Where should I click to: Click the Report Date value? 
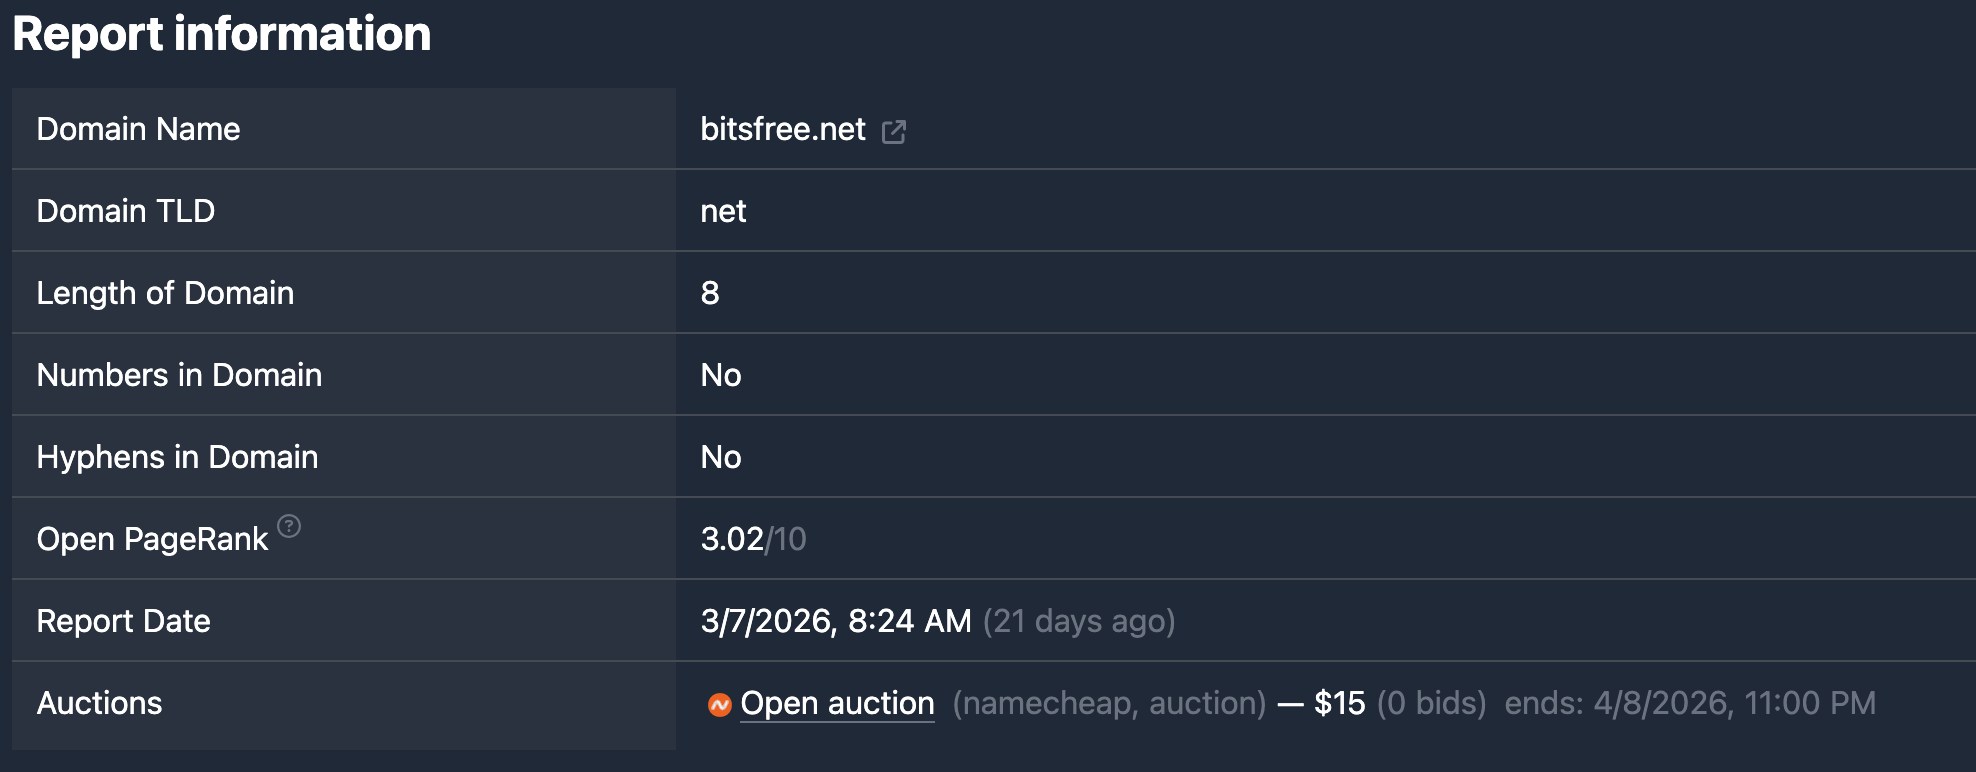pos(834,620)
